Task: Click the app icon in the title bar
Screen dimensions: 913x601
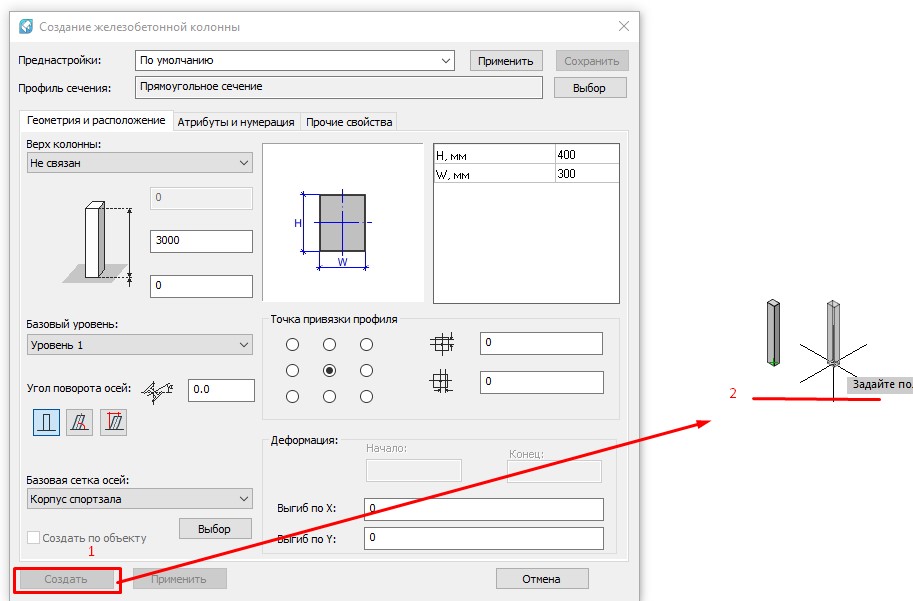Action: pos(26,27)
